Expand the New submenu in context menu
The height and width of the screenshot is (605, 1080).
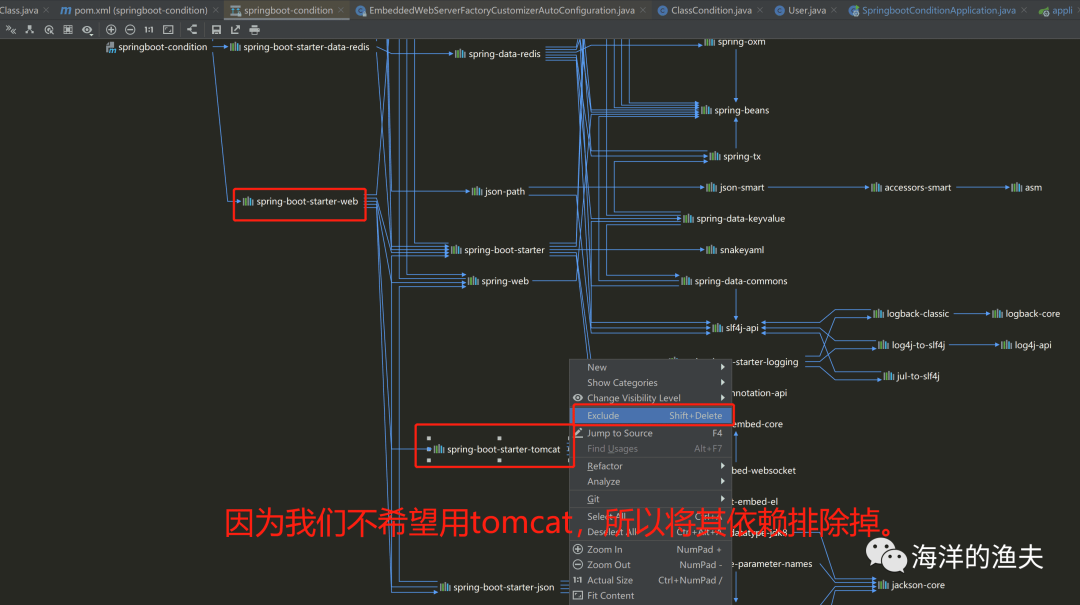(x=650, y=367)
